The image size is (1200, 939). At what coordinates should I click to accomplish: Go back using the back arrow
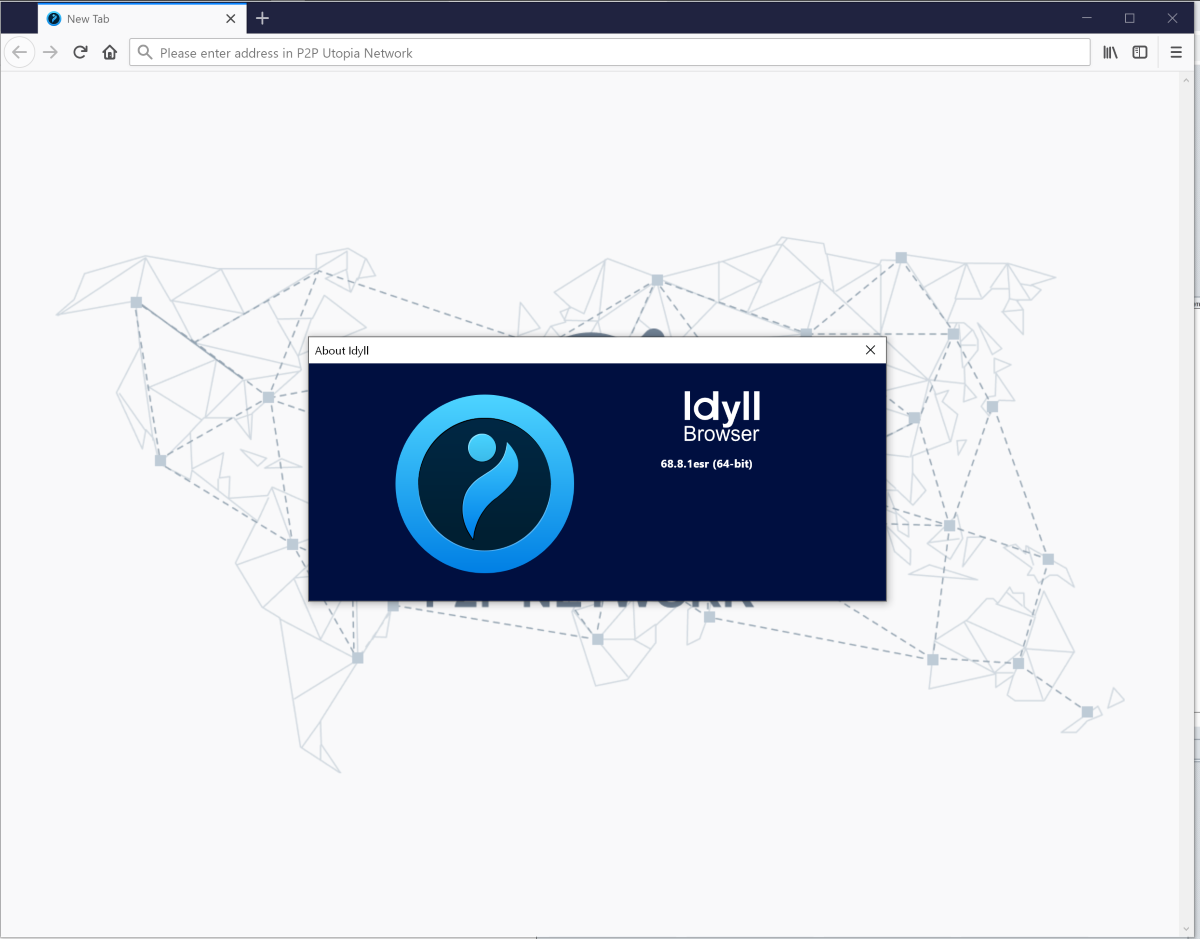click(19, 53)
